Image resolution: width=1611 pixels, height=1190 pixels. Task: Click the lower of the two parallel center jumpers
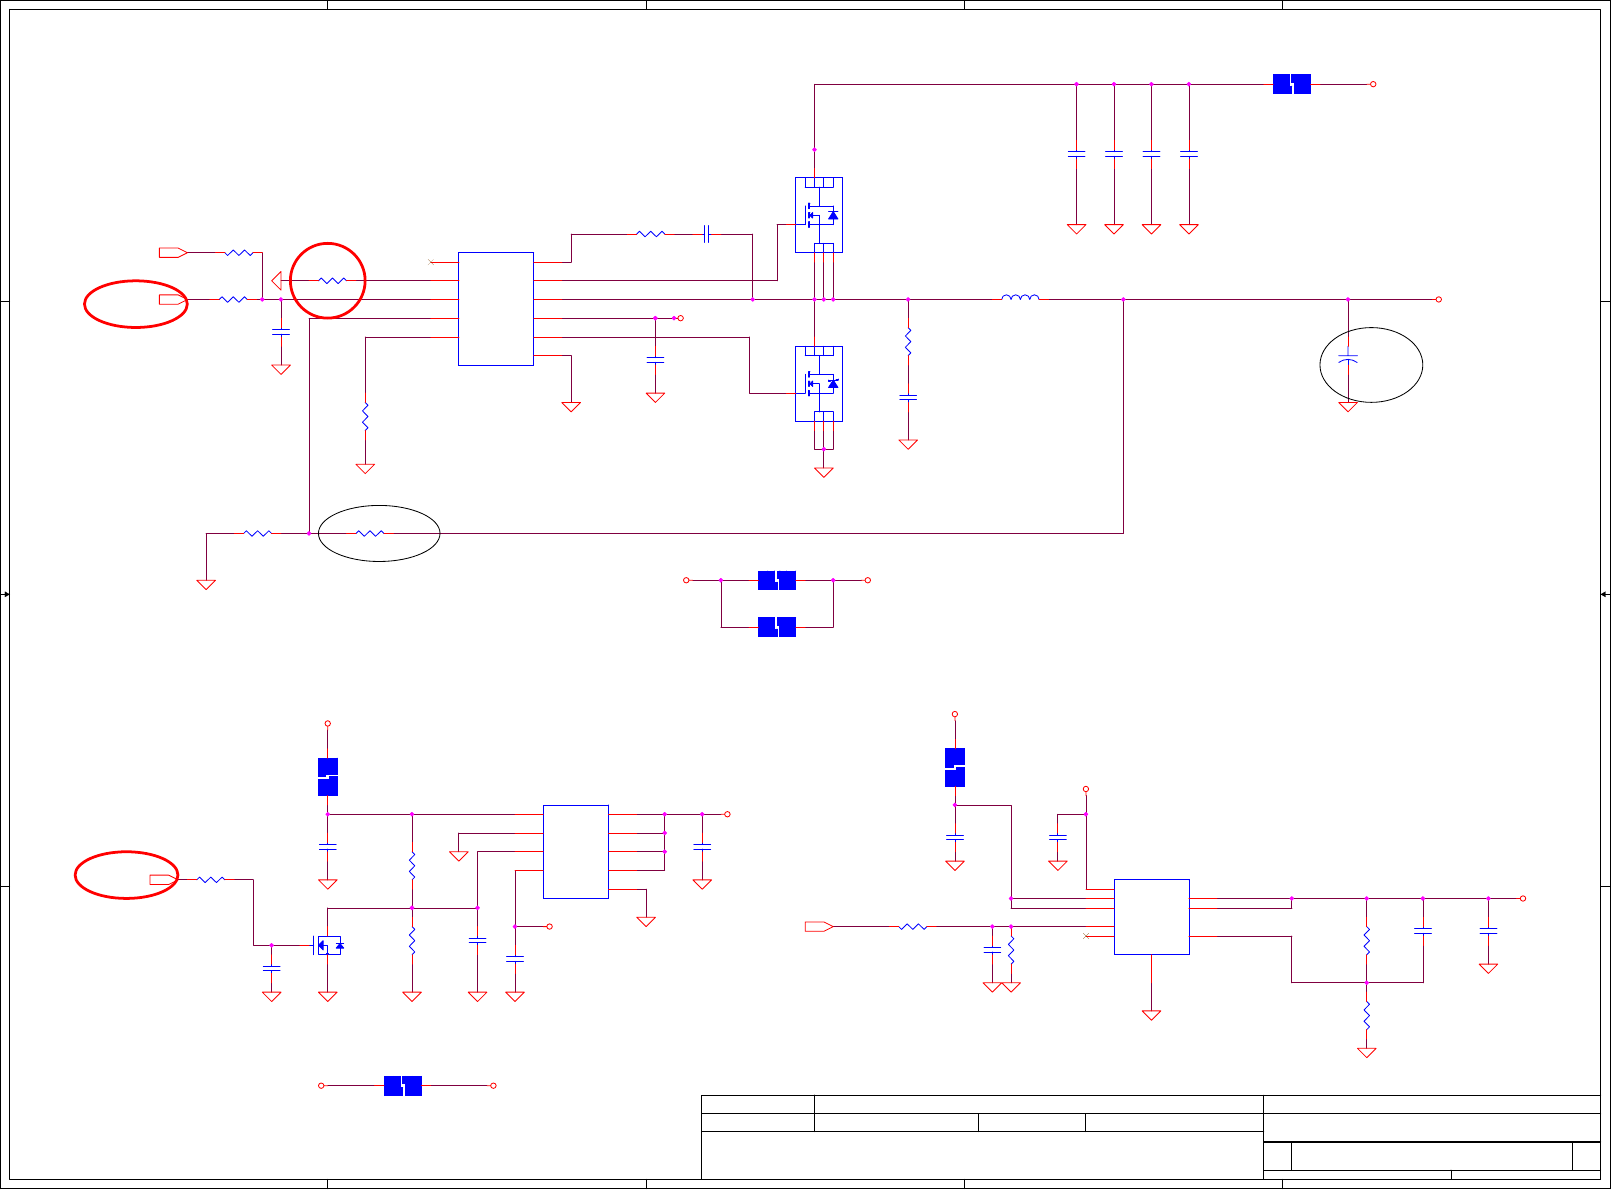click(x=777, y=627)
